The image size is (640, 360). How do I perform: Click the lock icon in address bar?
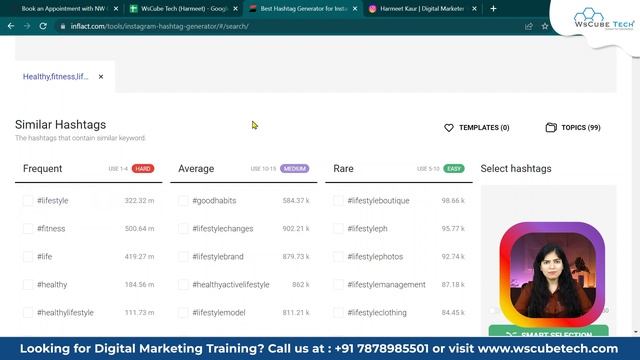[x=62, y=26]
